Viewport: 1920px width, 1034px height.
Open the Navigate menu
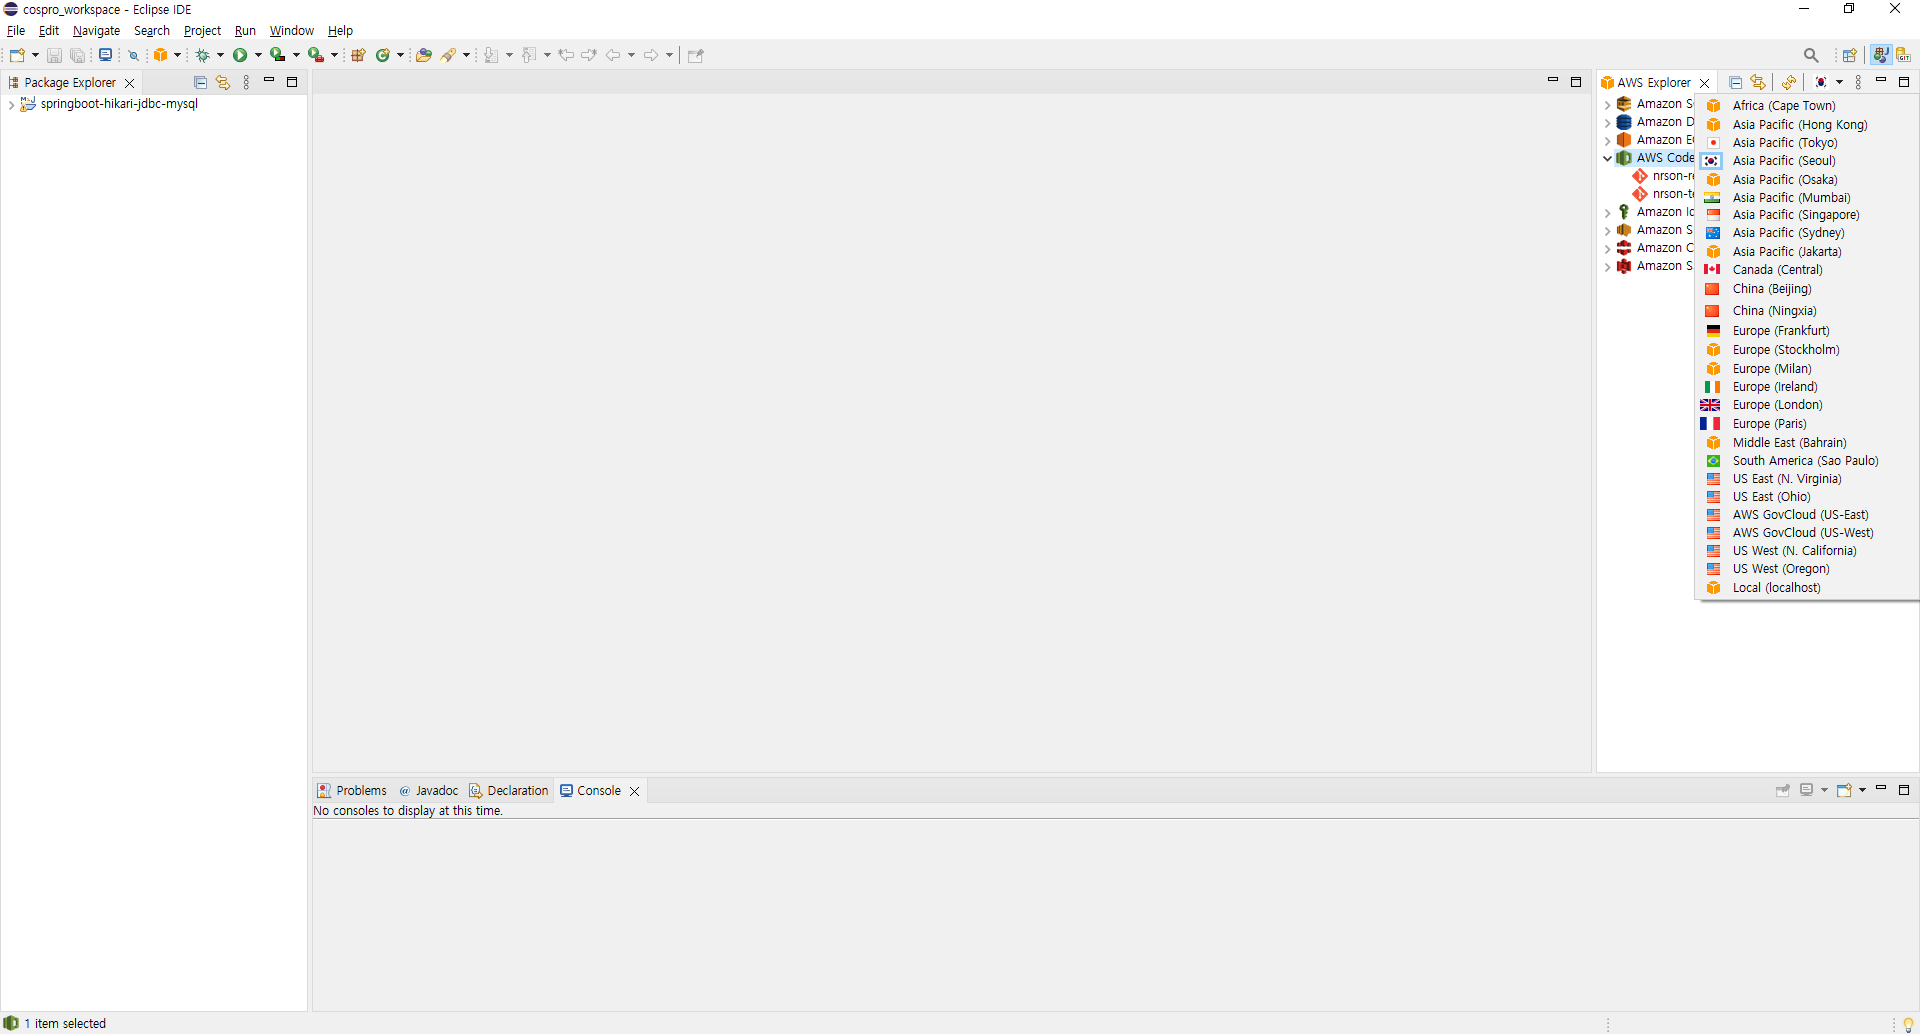pyautogui.click(x=96, y=31)
